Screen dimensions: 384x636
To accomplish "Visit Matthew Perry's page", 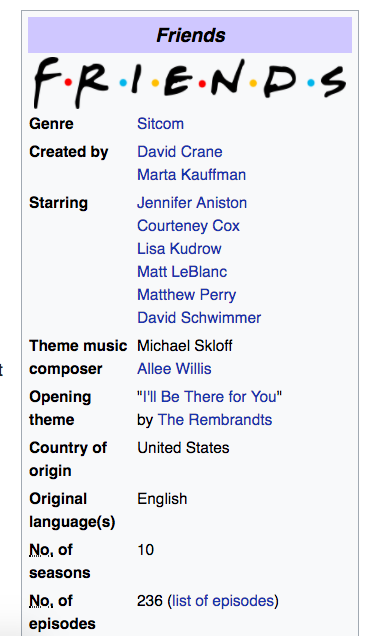I will 187,295.
